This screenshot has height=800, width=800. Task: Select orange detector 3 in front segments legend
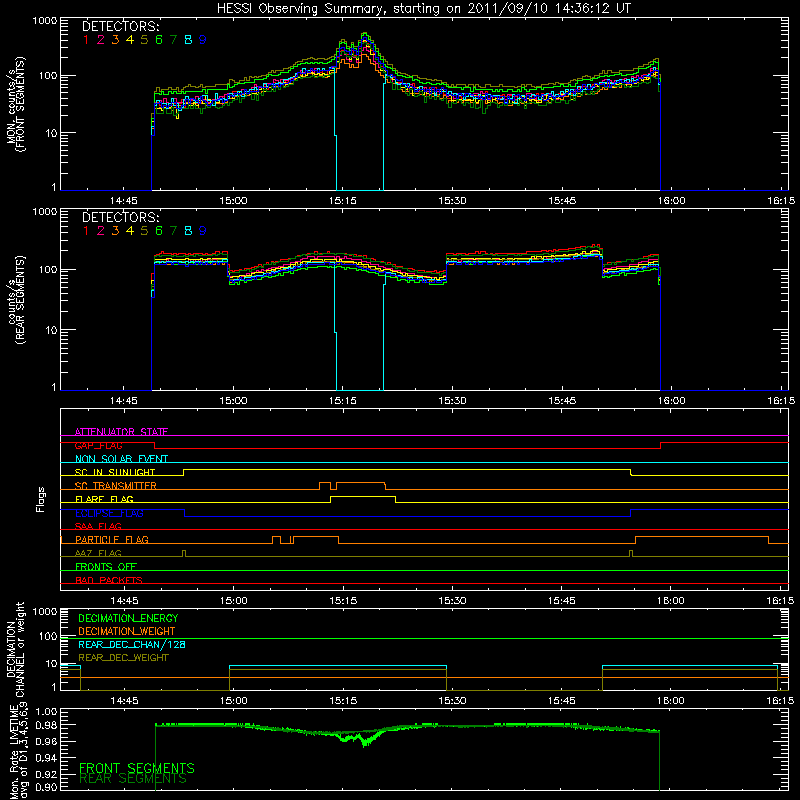coord(115,40)
